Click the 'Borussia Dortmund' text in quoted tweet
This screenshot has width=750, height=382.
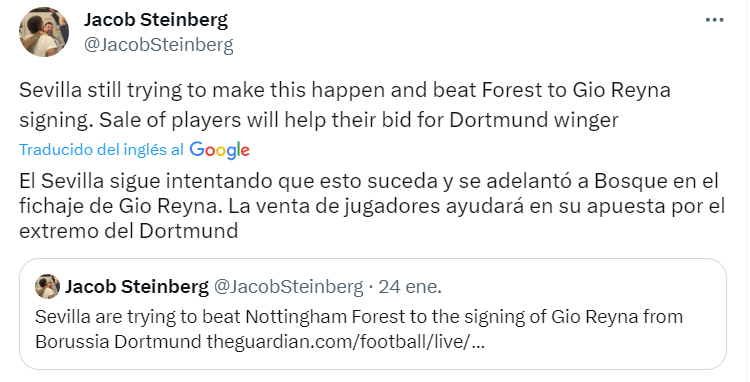point(118,342)
